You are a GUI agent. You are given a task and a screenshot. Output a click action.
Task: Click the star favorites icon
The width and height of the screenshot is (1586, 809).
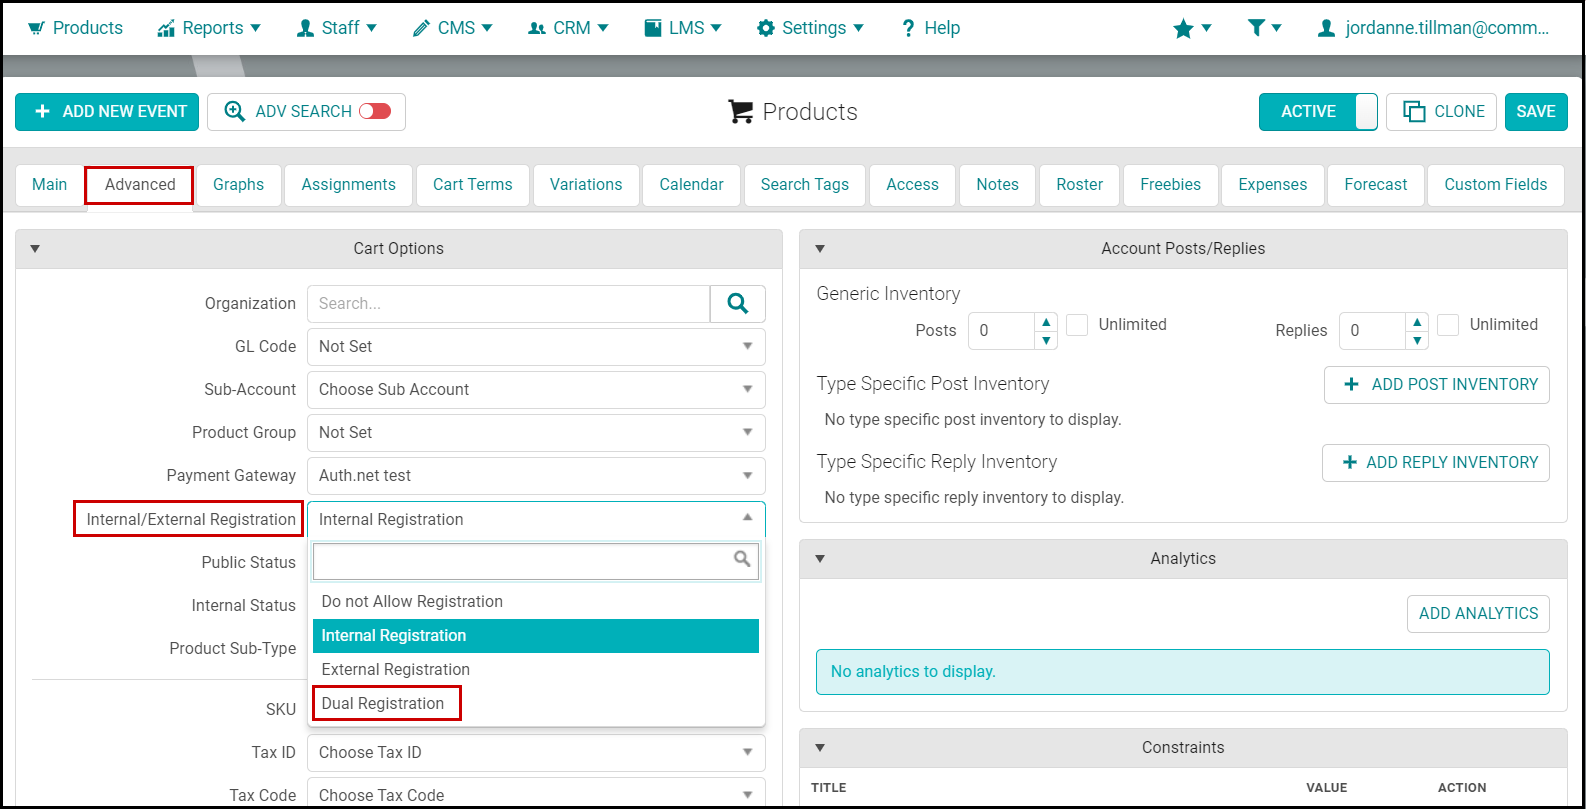pos(1183,29)
